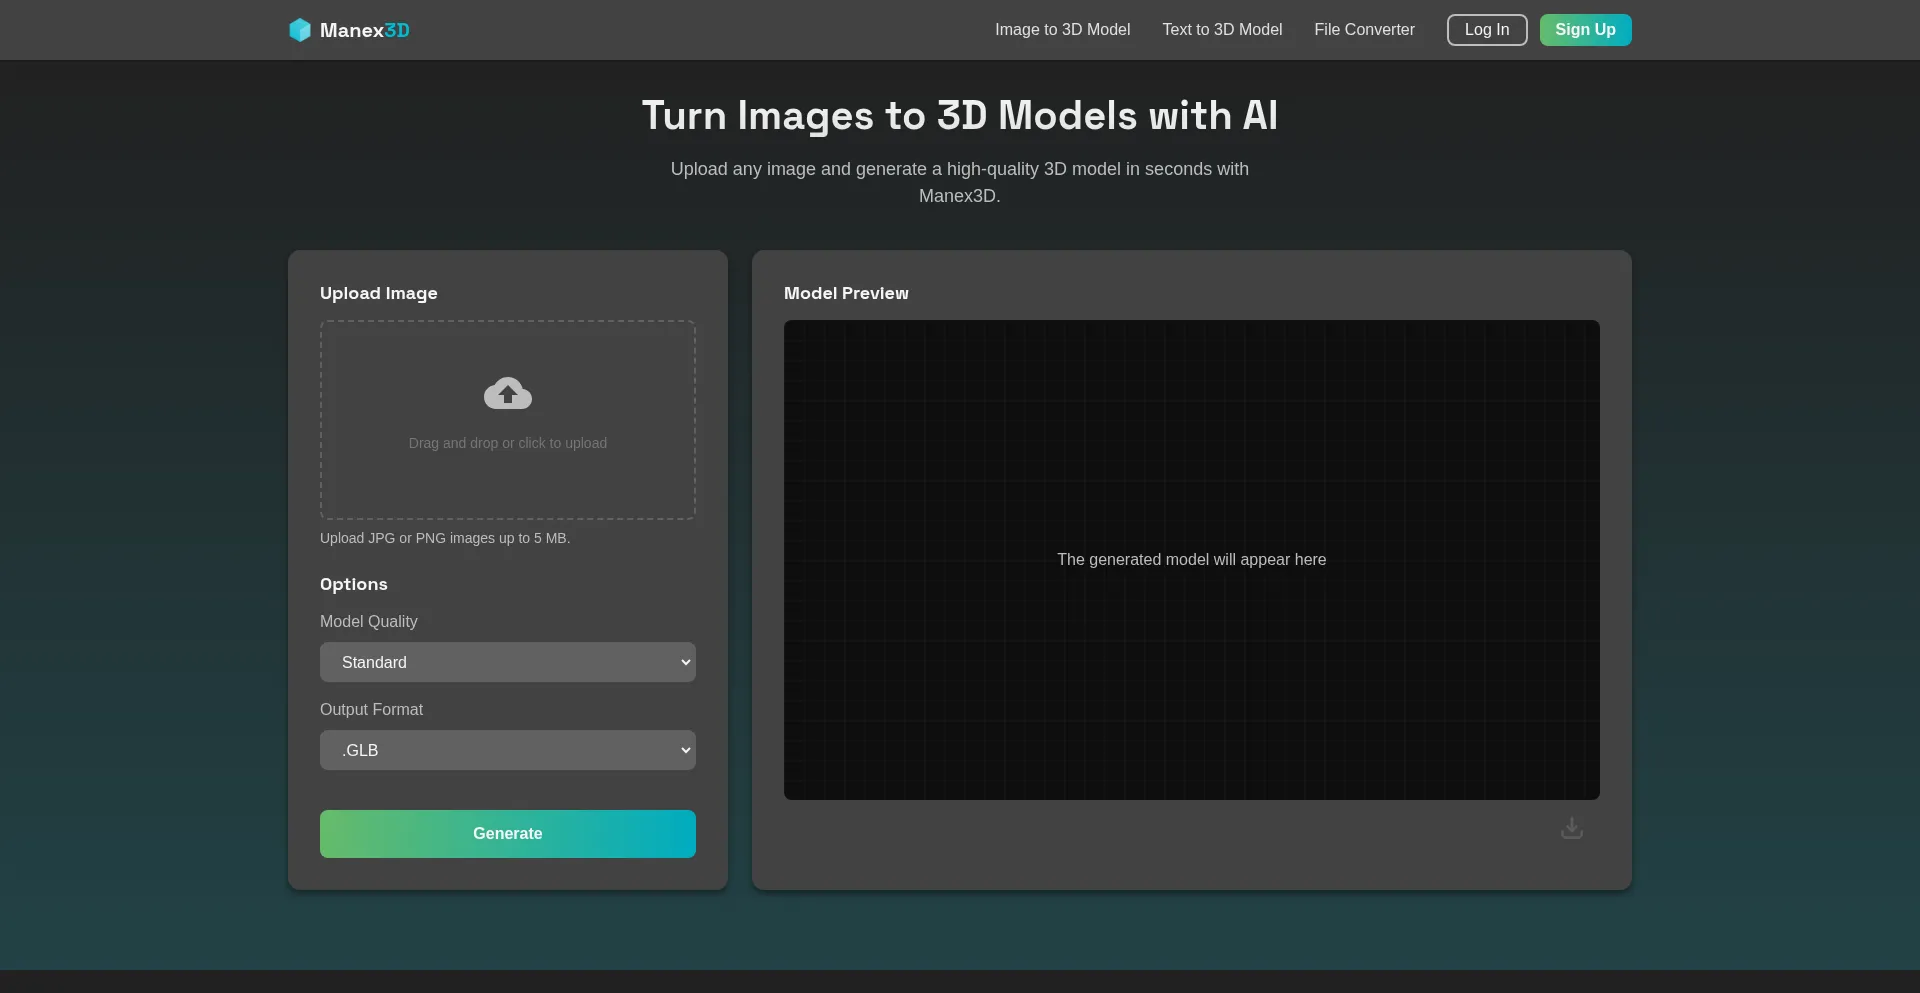Click the download model icon
1920x993 pixels.
click(x=1572, y=828)
